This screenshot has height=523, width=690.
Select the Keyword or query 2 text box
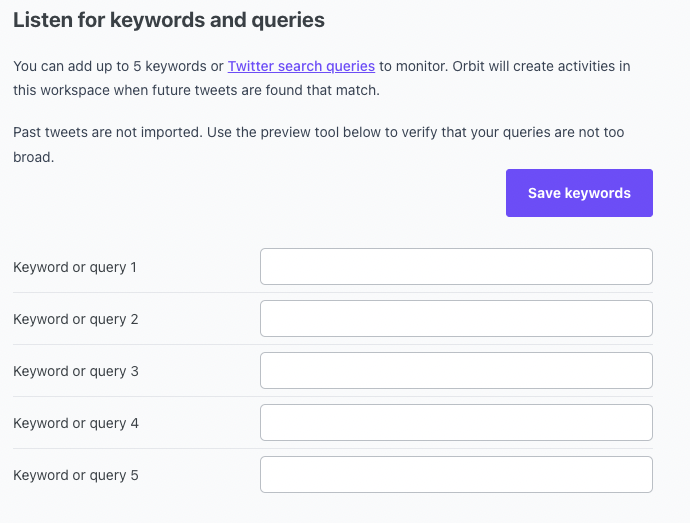tap(456, 319)
